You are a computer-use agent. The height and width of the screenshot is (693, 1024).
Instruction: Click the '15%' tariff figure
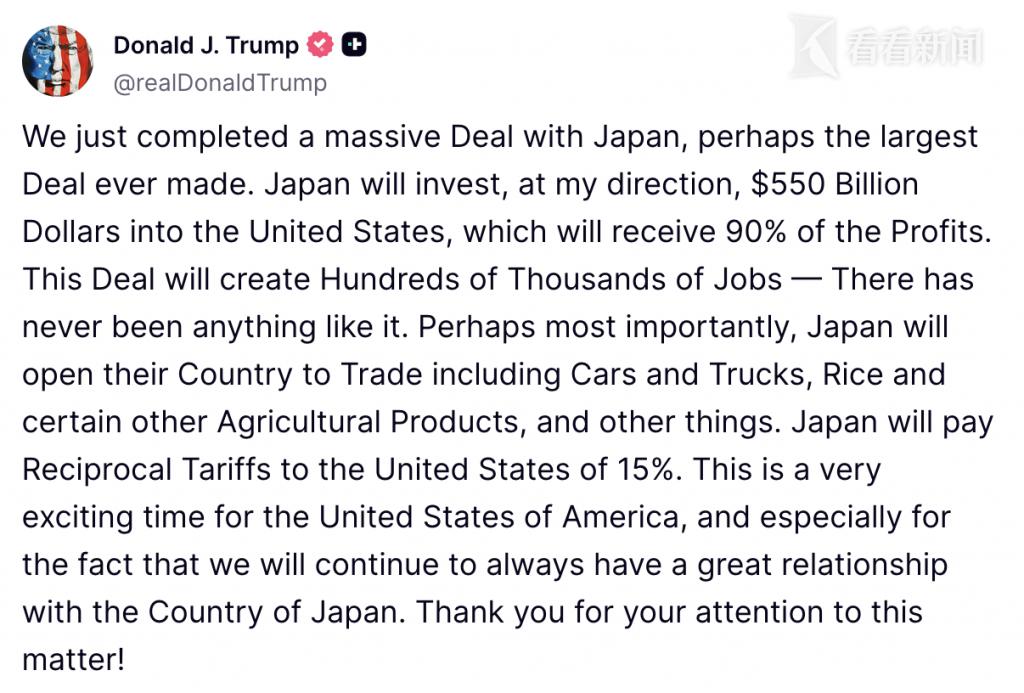pyautogui.click(x=645, y=470)
